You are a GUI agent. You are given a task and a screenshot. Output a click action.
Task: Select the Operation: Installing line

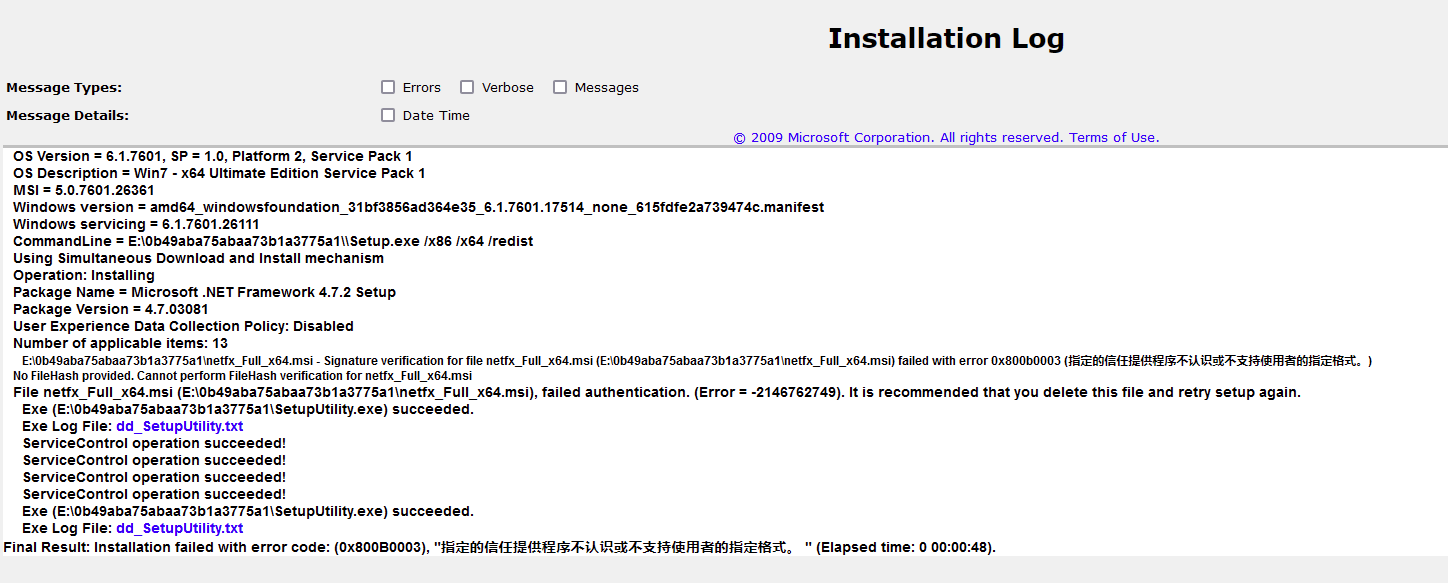click(84, 275)
